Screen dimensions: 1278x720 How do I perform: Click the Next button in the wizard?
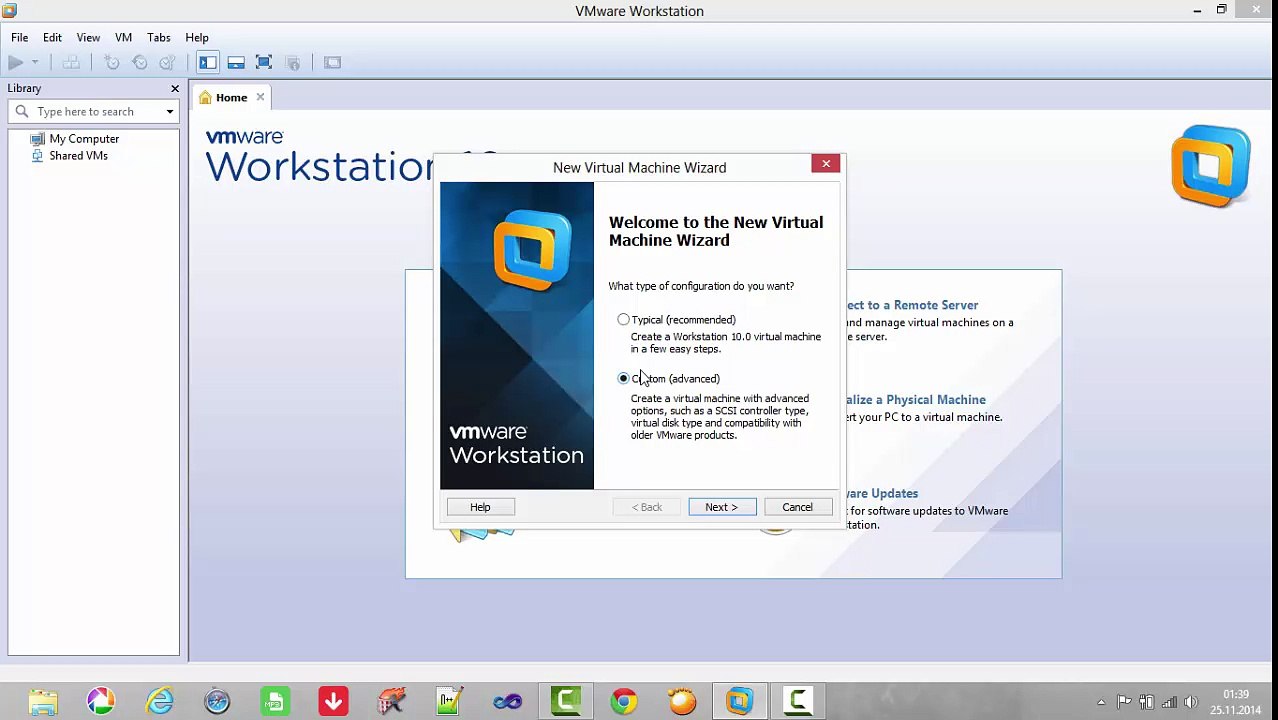coord(722,507)
